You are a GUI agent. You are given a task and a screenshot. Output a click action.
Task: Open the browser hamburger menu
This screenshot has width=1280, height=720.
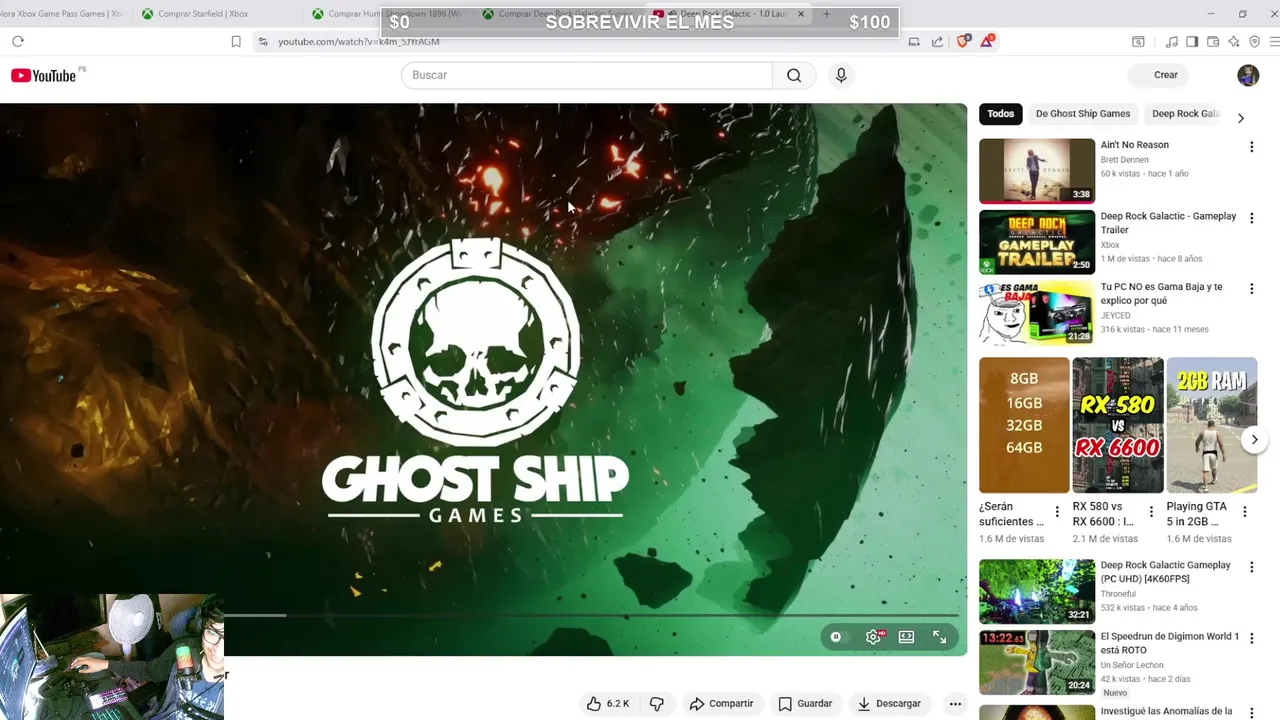[1274, 41]
